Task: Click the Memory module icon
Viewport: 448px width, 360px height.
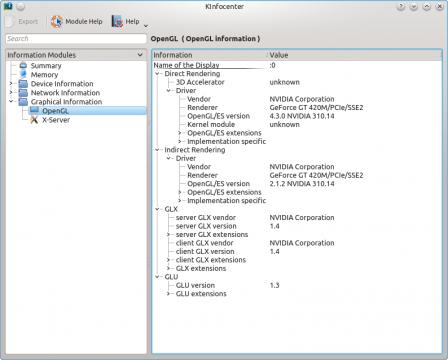Action: tap(23, 74)
